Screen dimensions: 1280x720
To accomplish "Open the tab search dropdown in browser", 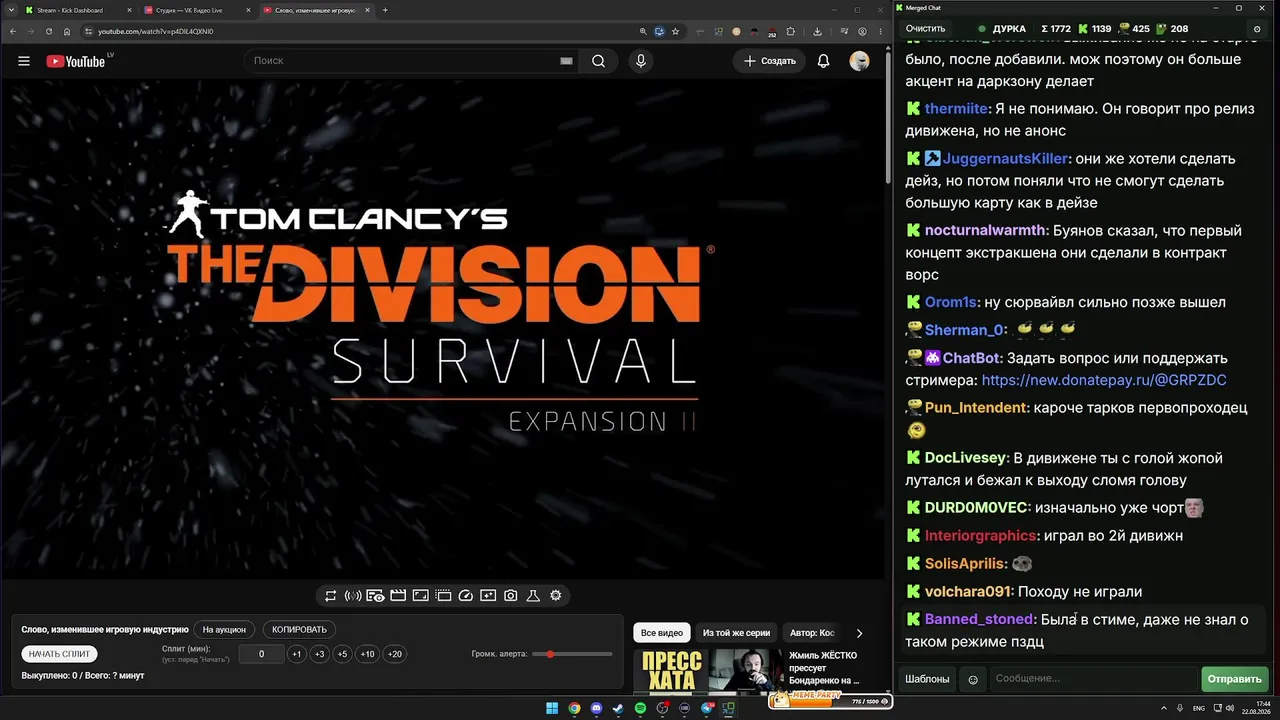I will click(x=13, y=10).
